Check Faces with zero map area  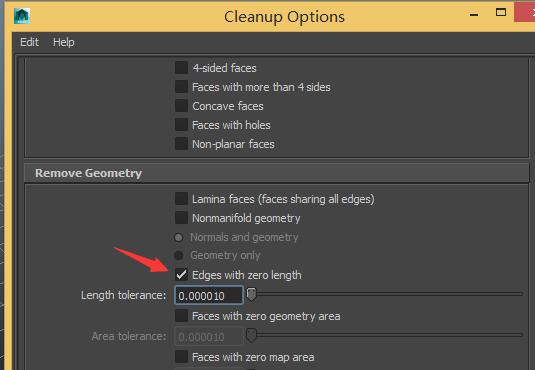[181, 357]
